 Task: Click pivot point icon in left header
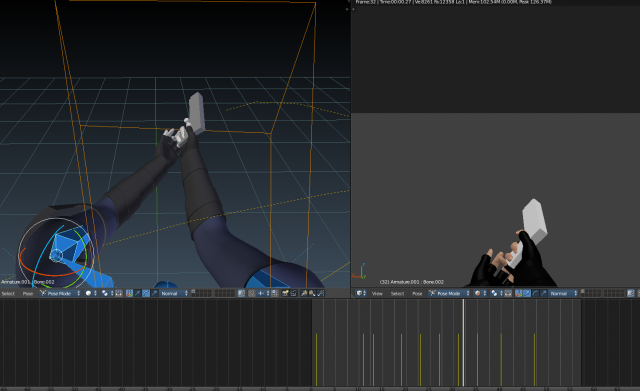[105, 293]
